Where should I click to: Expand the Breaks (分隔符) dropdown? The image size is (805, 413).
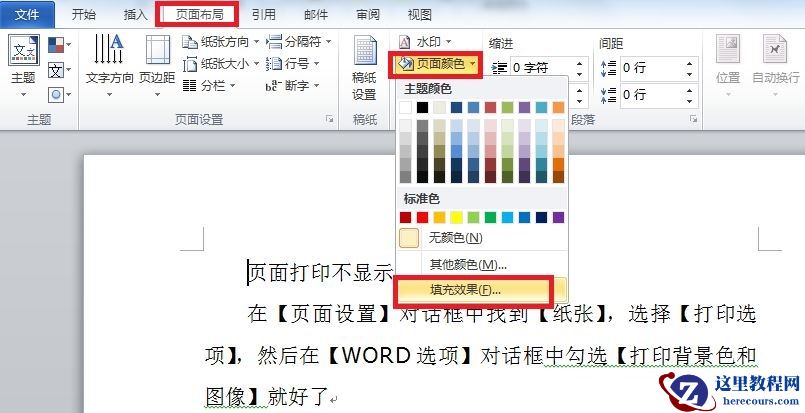[x=300, y=42]
